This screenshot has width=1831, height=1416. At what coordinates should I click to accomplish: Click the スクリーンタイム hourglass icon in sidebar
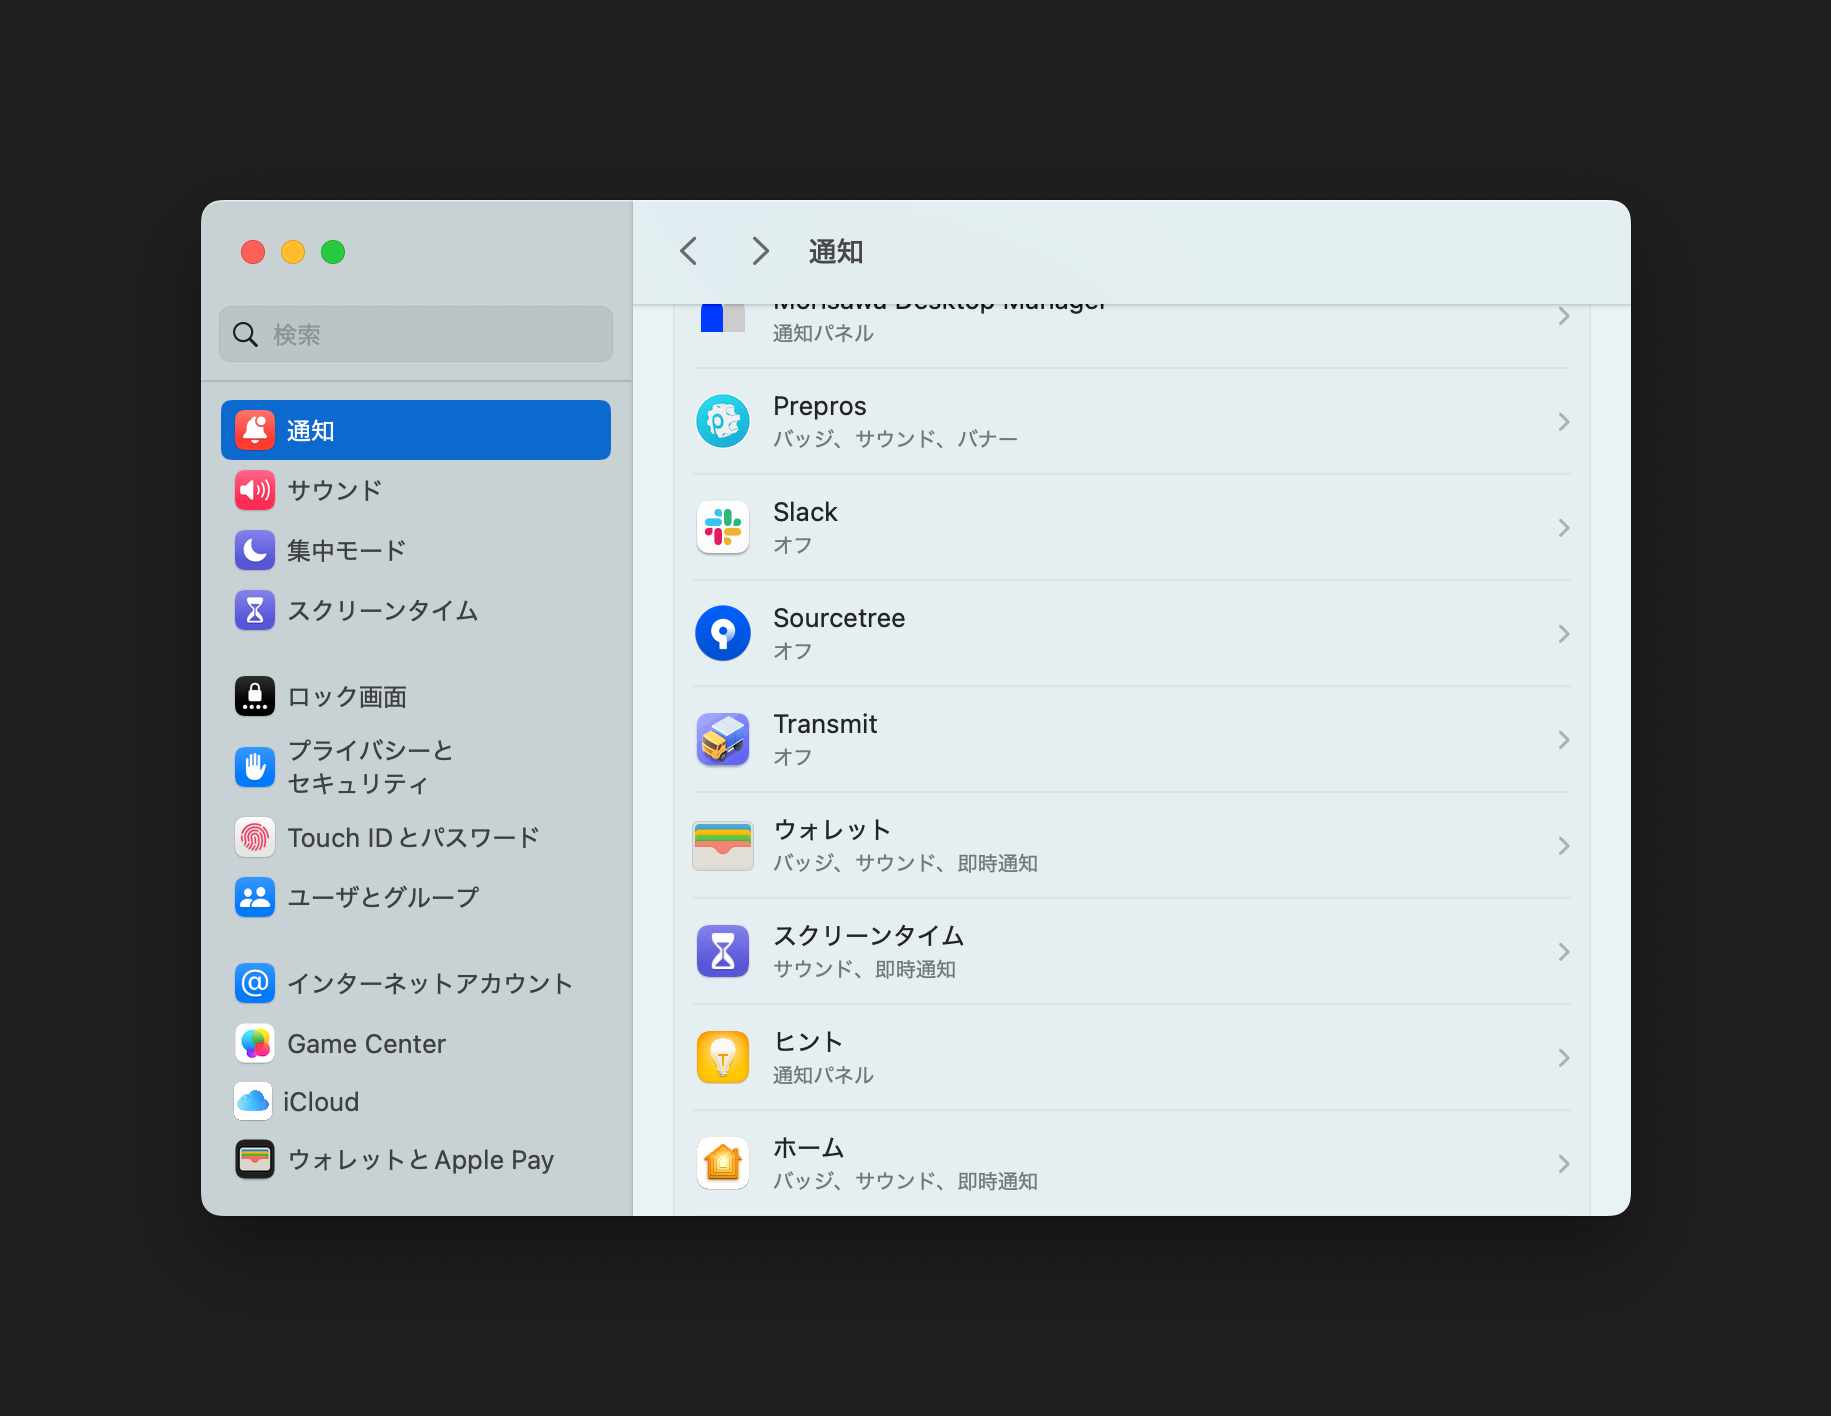coord(255,610)
